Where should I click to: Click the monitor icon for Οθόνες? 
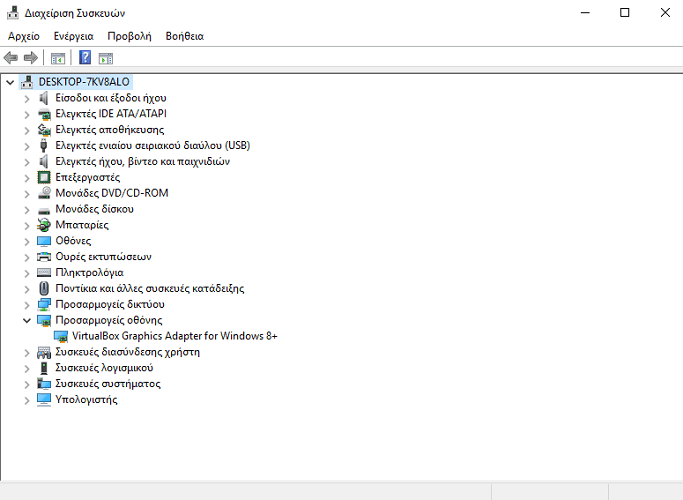44,241
